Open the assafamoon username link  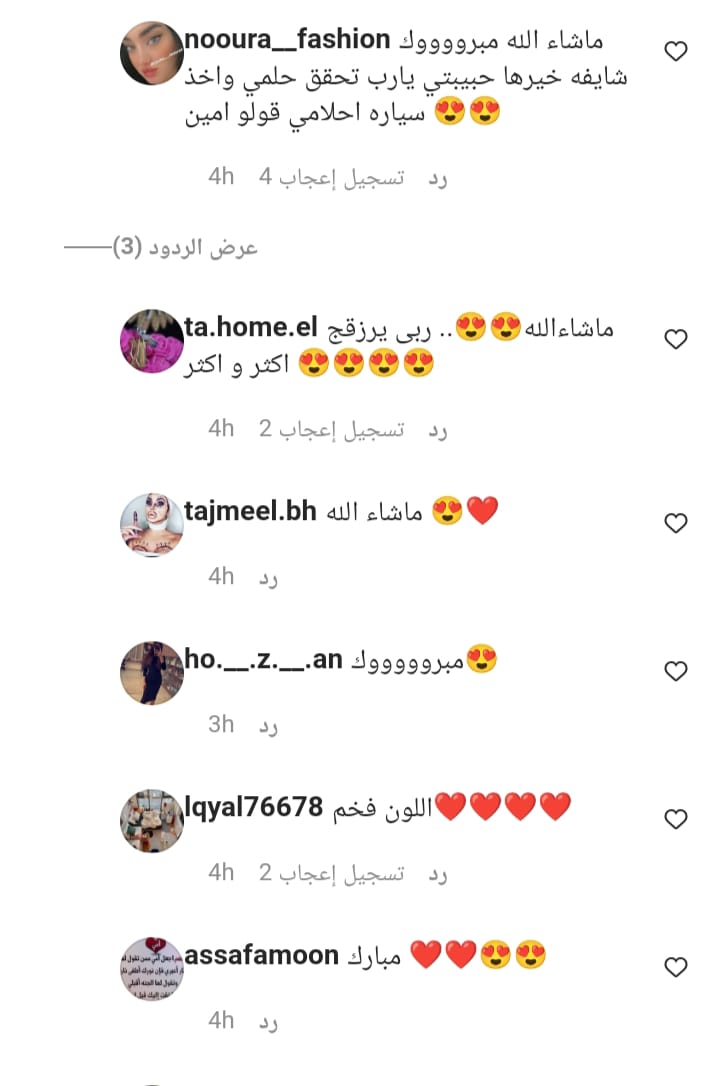coord(262,955)
